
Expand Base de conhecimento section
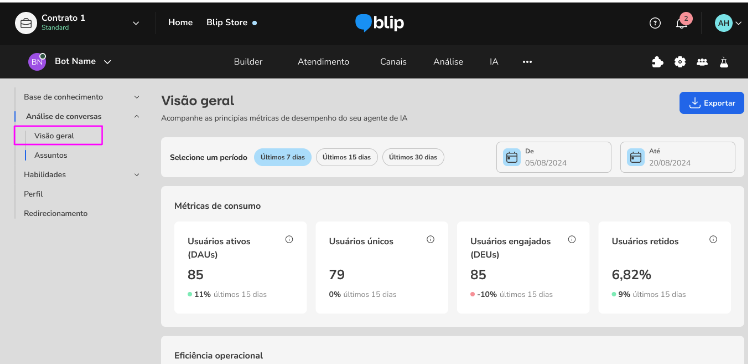coord(137,97)
